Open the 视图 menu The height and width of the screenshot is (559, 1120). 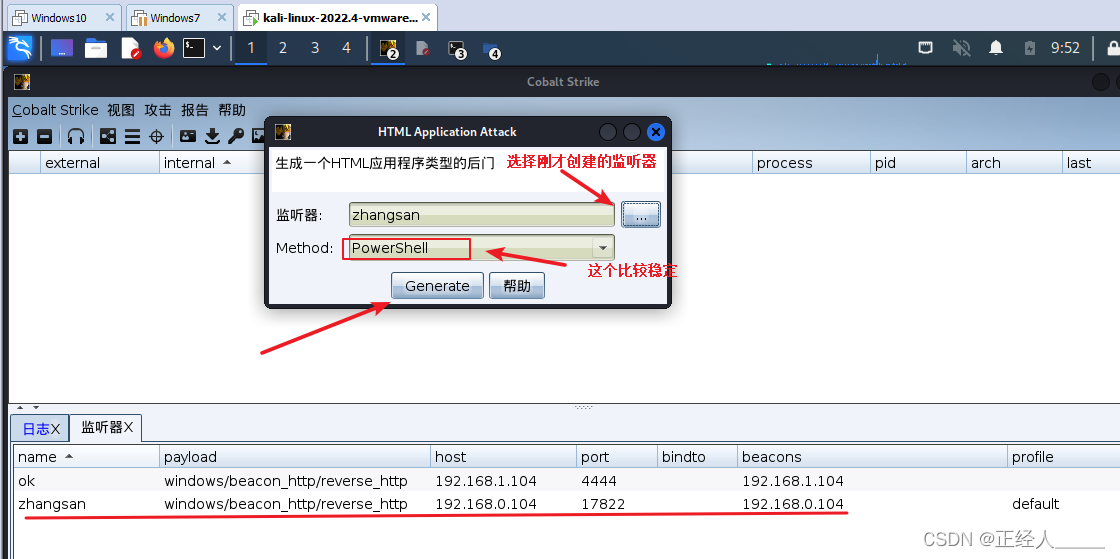coord(121,110)
